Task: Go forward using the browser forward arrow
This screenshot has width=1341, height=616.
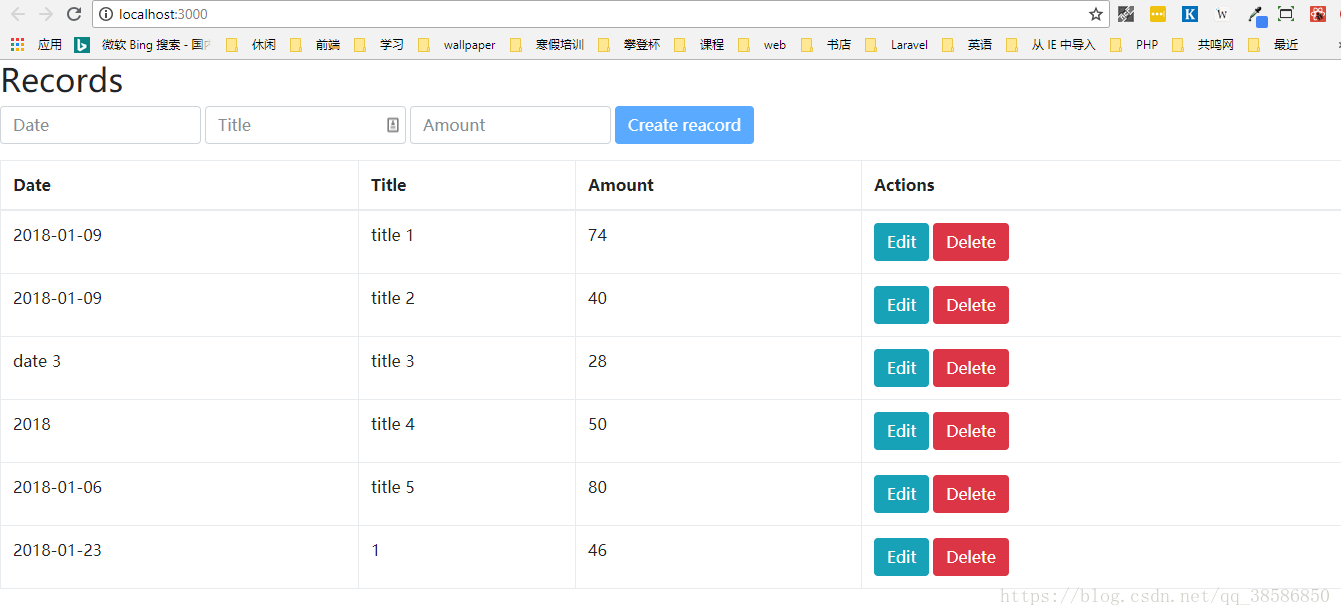Action: click(x=46, y=14)
